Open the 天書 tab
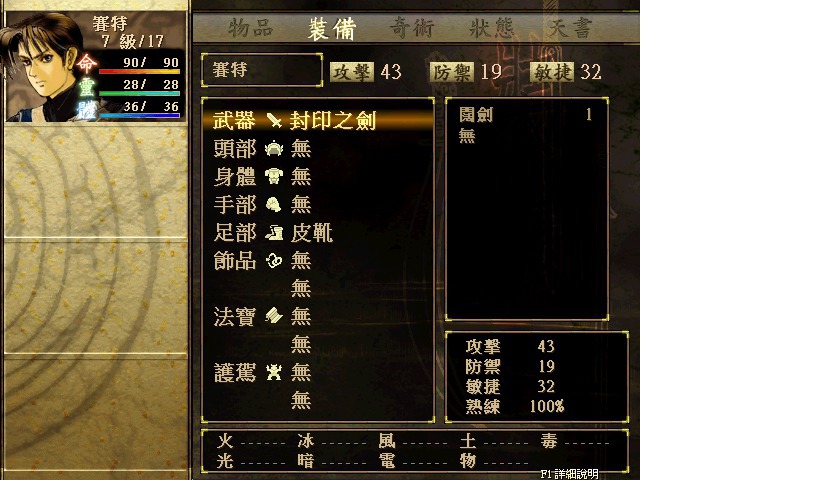The image size is (816, 480). coord(570,28)
